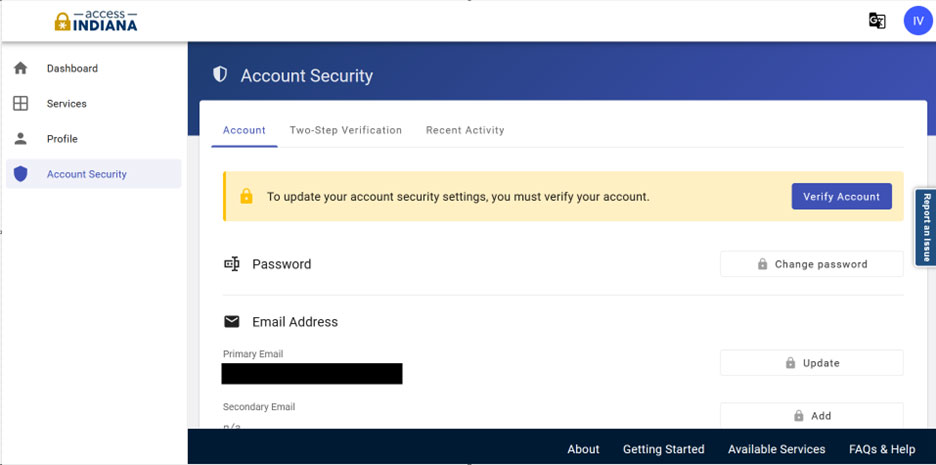
Task: Click Update for Primary Email
Action: tap(811, 363)
